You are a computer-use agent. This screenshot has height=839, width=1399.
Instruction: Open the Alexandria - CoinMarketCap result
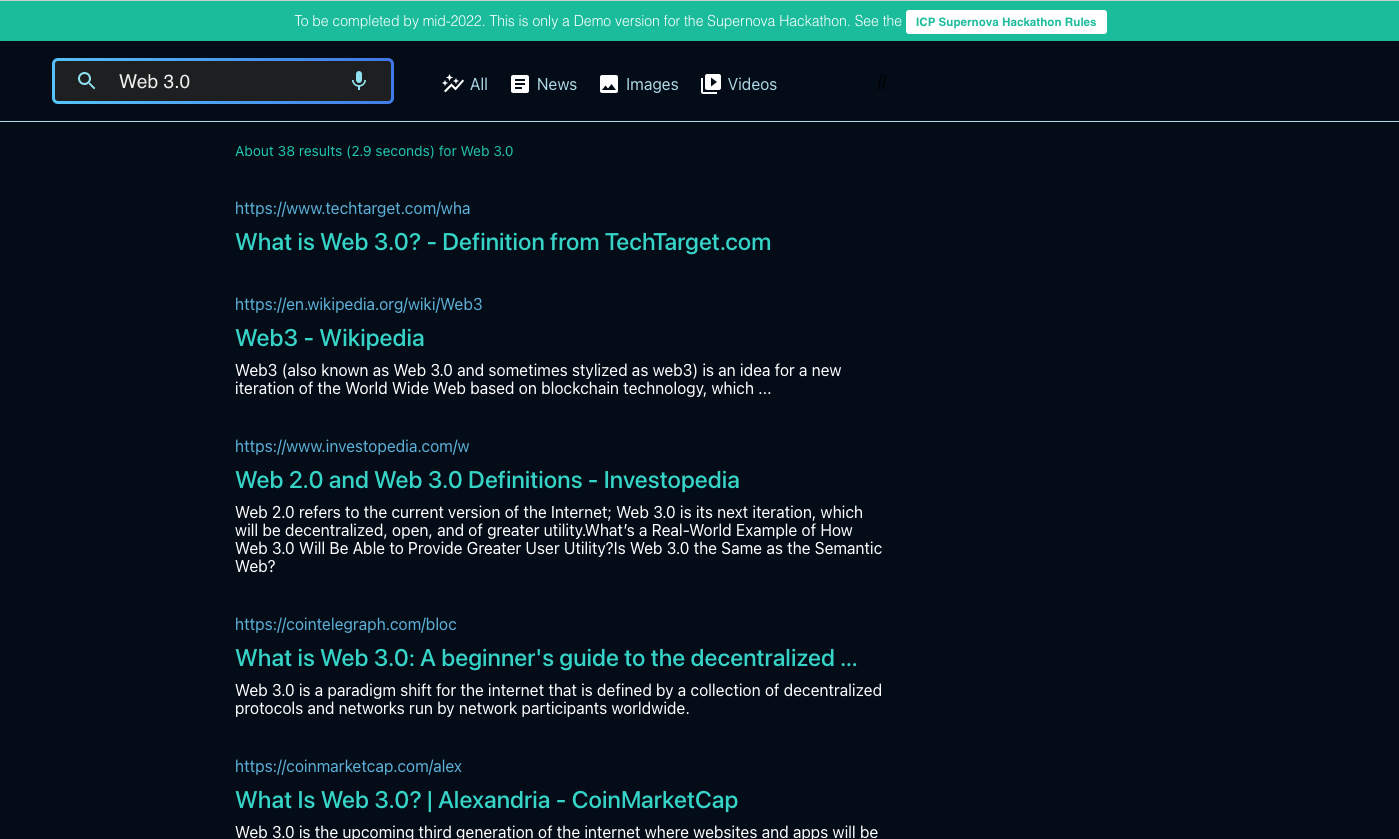pyautogui.click(x=486, y=800)
